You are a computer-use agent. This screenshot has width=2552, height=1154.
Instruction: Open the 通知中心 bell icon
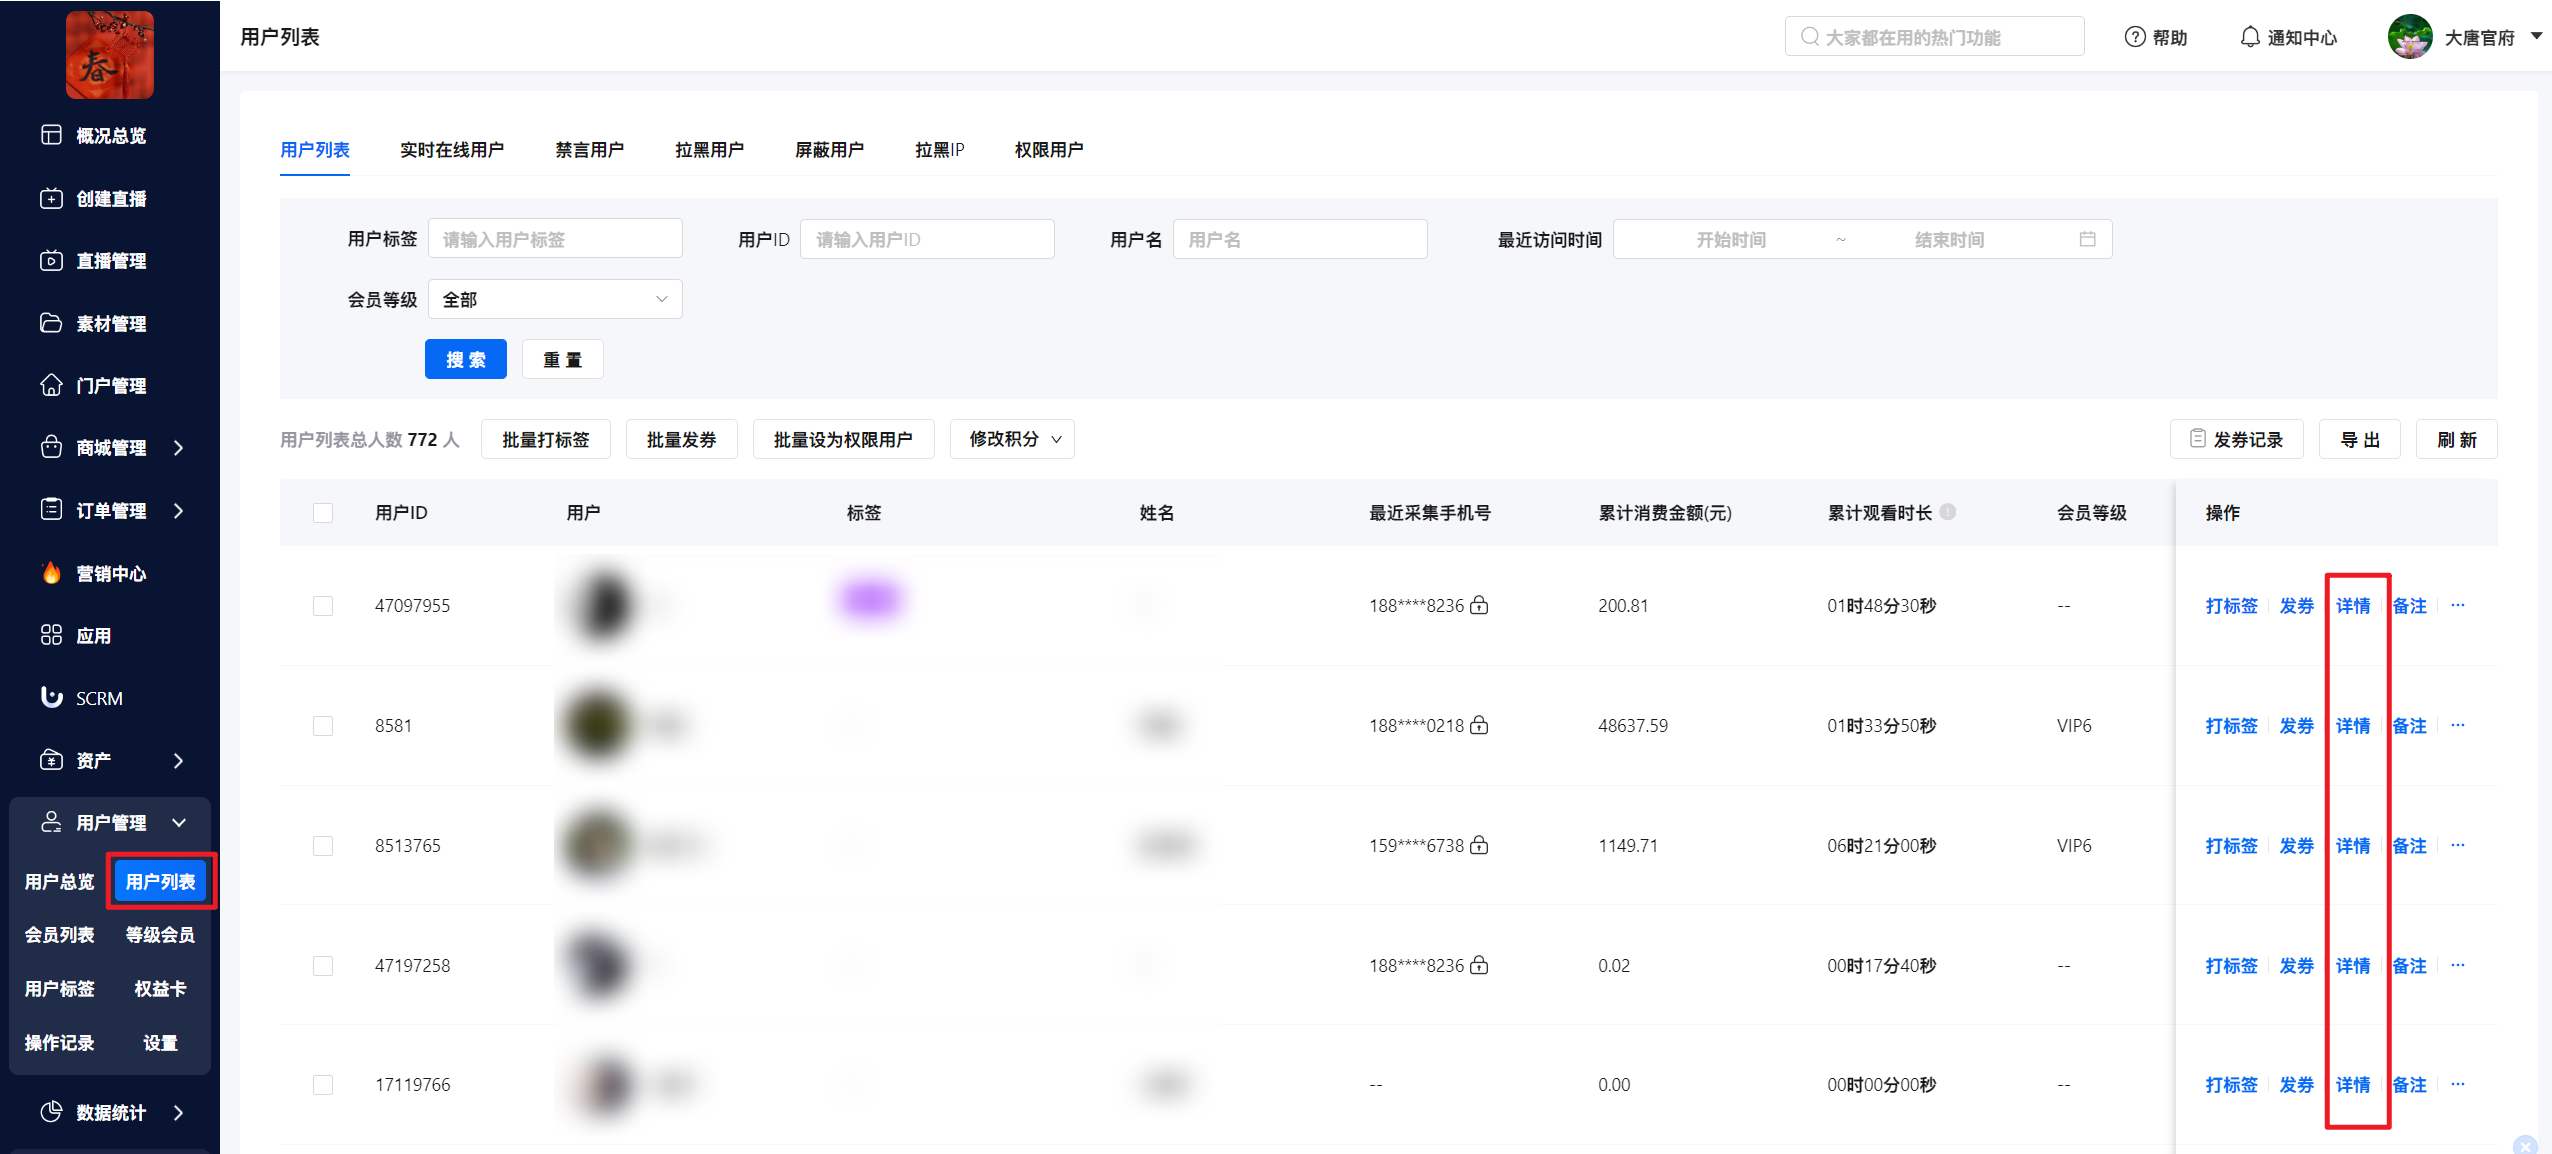coord(2249,37)
